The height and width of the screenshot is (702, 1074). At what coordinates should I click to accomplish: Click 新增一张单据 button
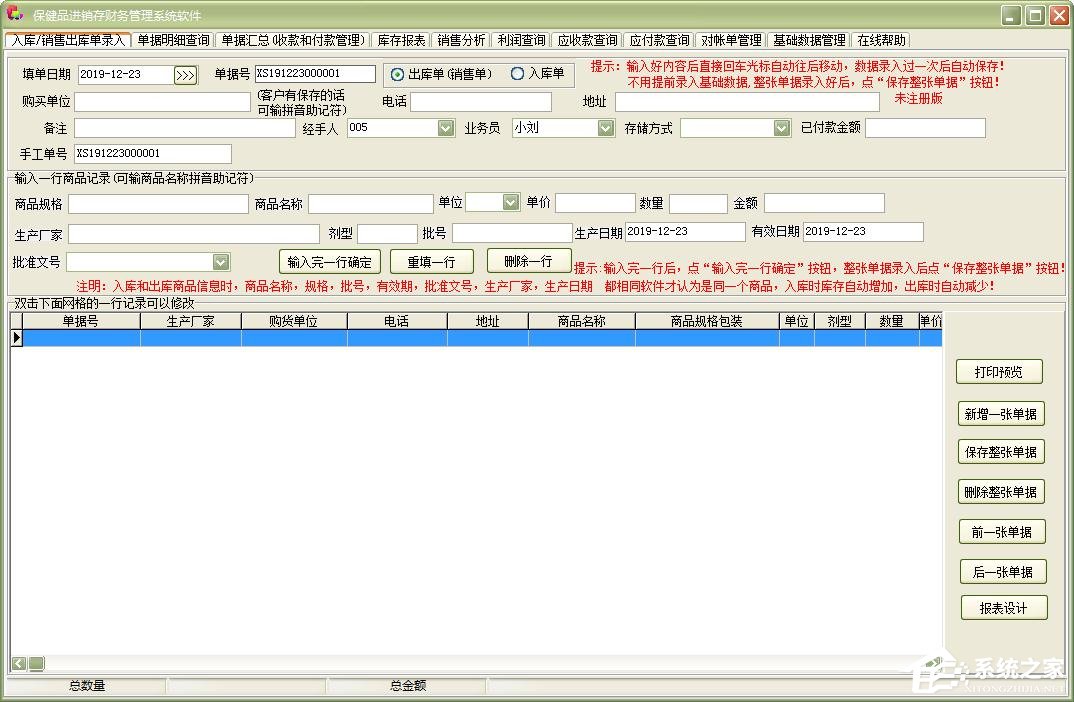pos(1001,414)
